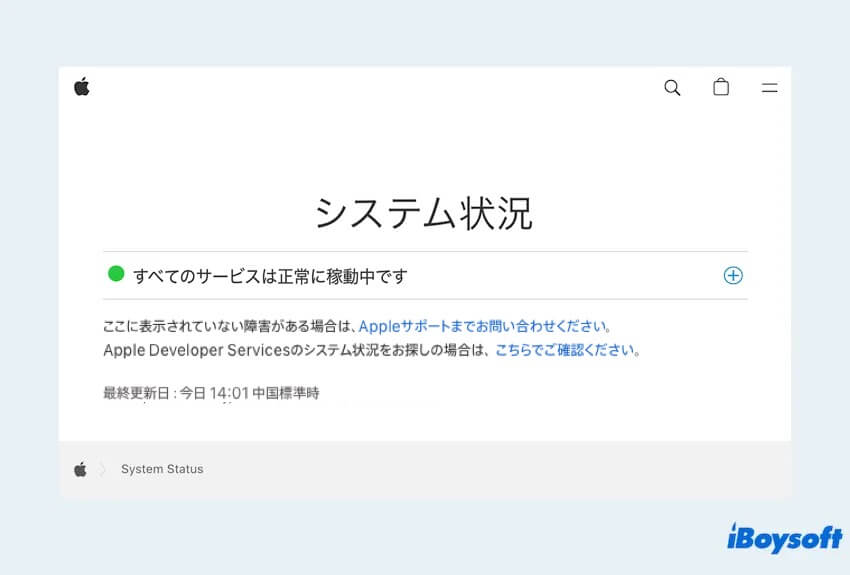The height and width of the screenshot is (575, 850).
Task: Click the 最終更新日 今日 14:01 中国標準時 text
Action: click(x=211, y=393)
